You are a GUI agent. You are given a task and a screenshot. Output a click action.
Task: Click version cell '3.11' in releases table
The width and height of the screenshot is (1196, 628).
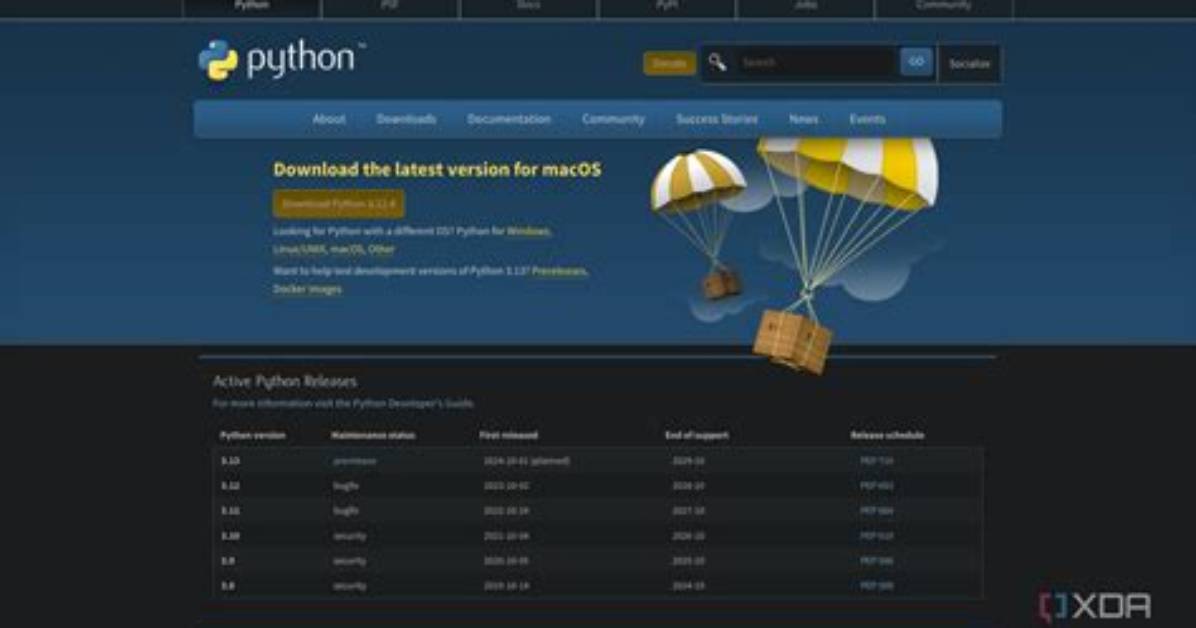230,510
